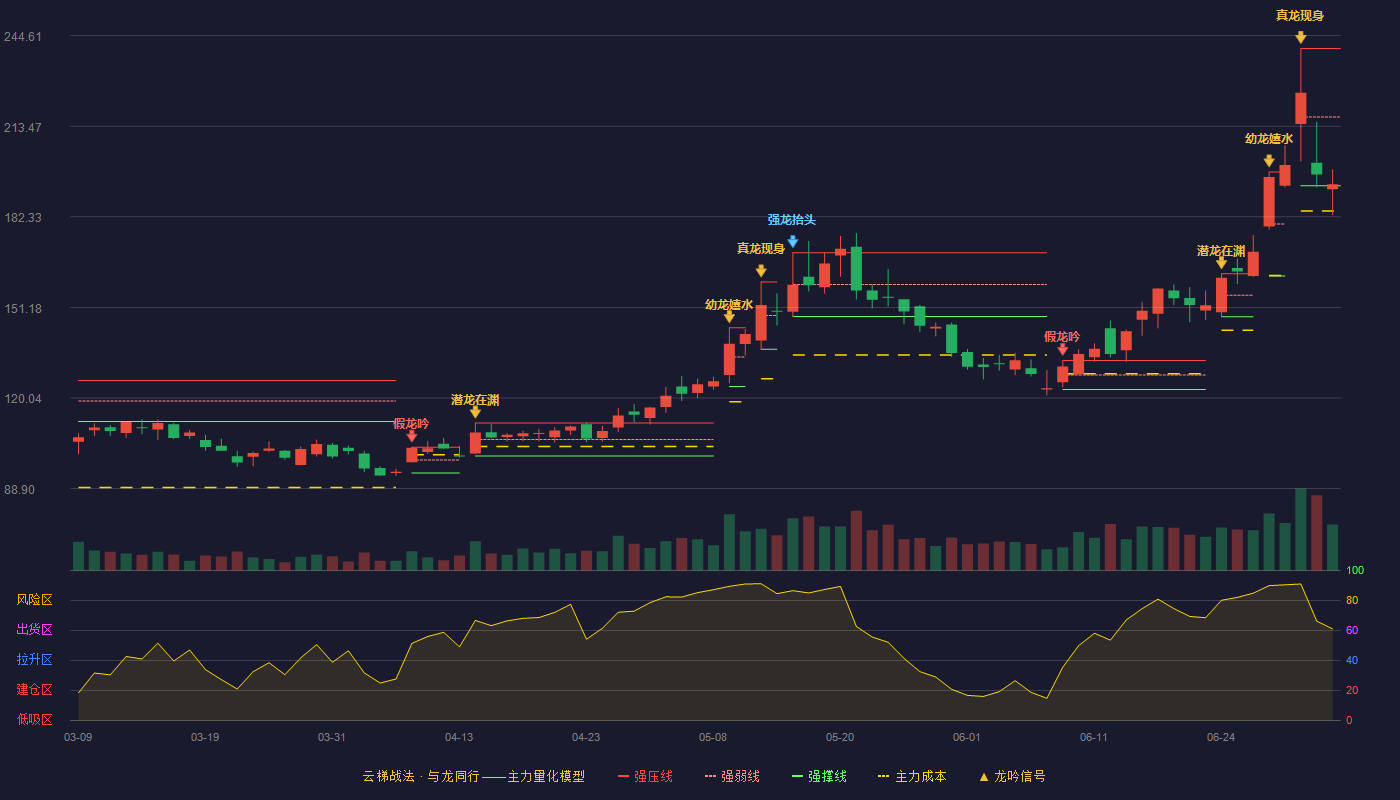Click the tallest green volume bar

(x=1300, y=529)
